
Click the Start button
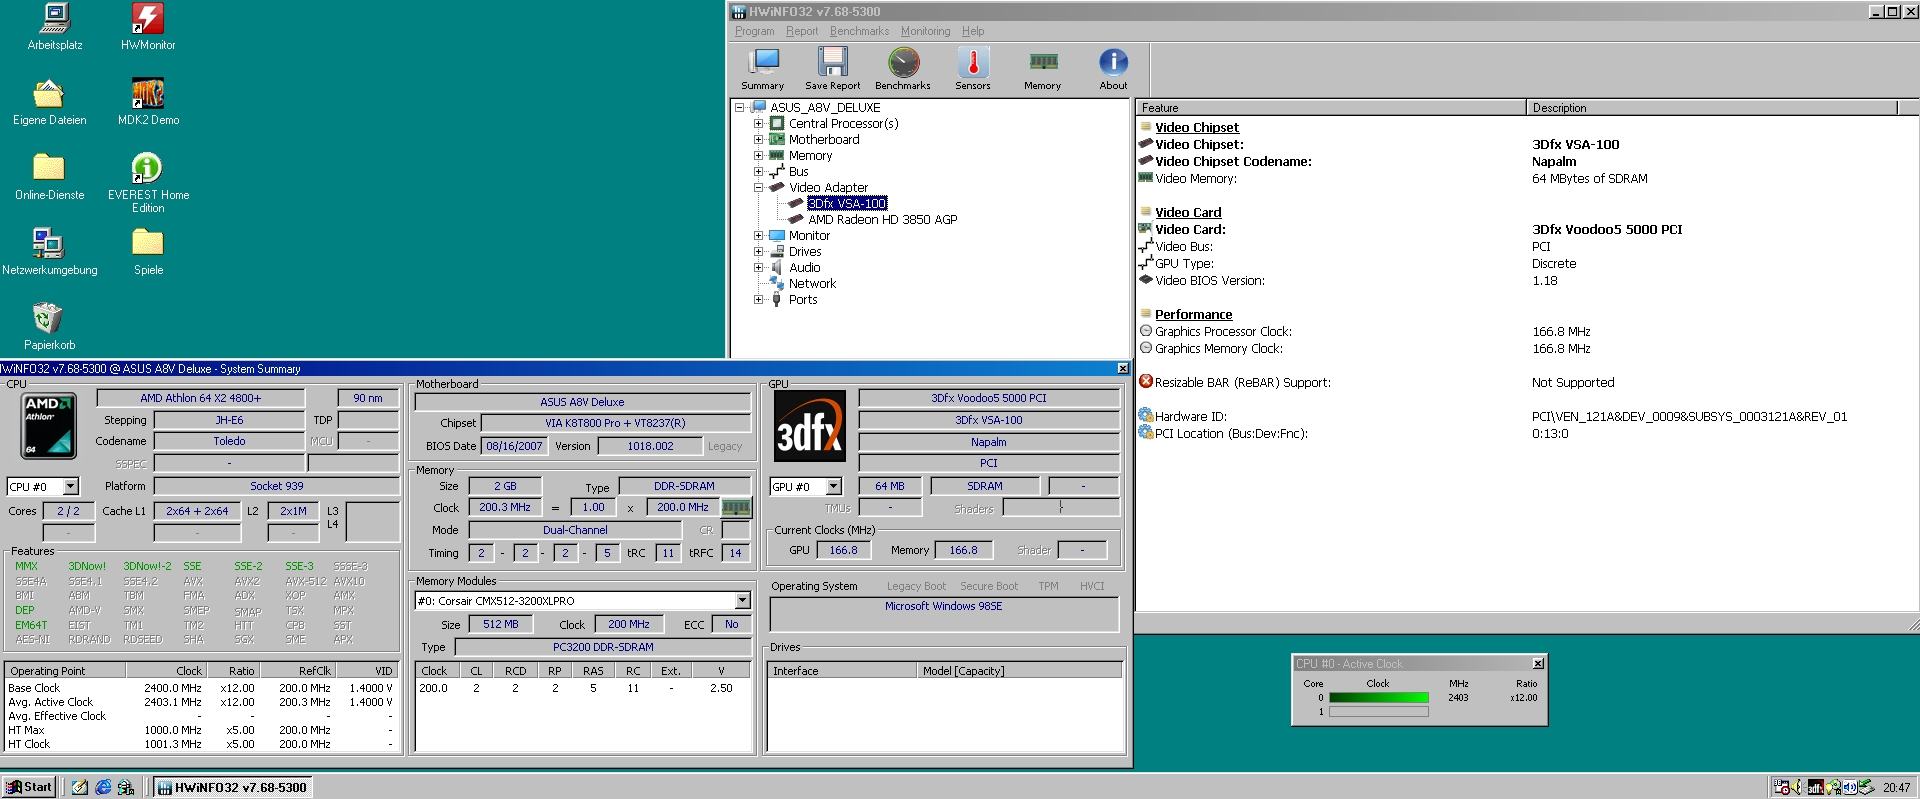click(29, 787)
